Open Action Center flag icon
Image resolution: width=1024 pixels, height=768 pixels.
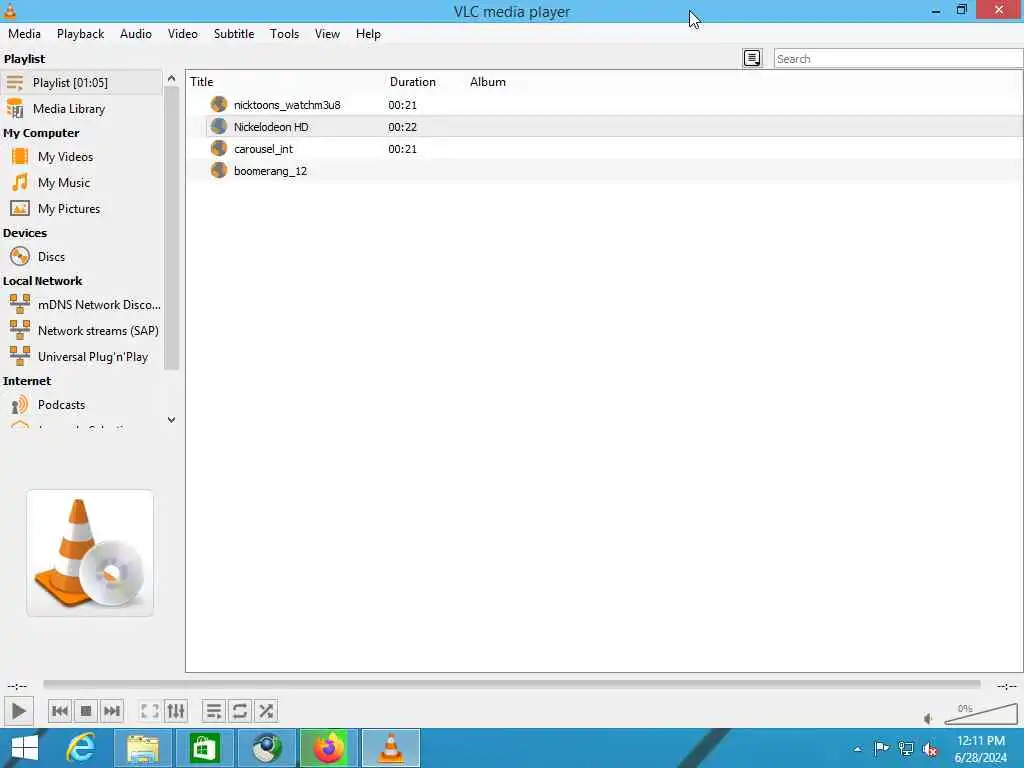click(881, 748)
